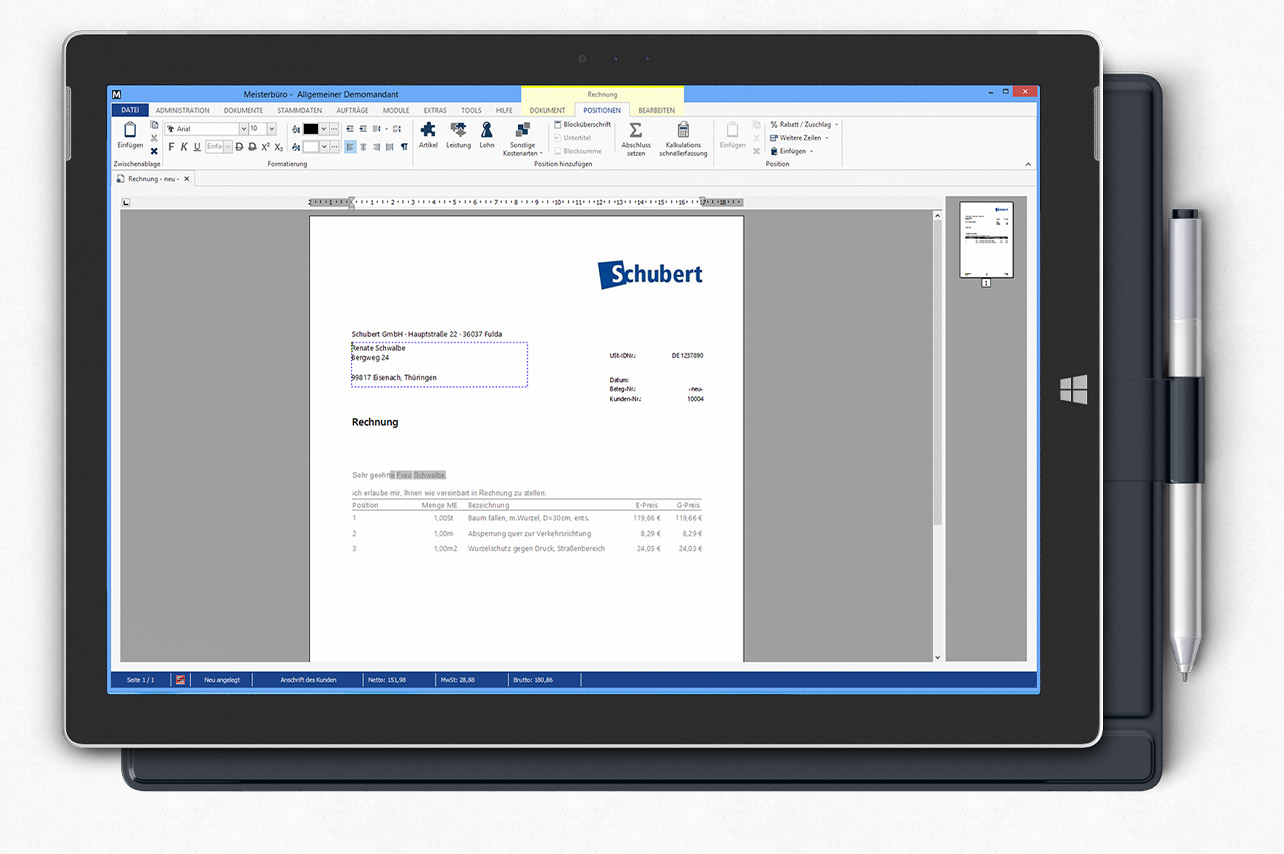Add a Lohn position
This screenshot has height=854, width=1284.
(487, 135)
